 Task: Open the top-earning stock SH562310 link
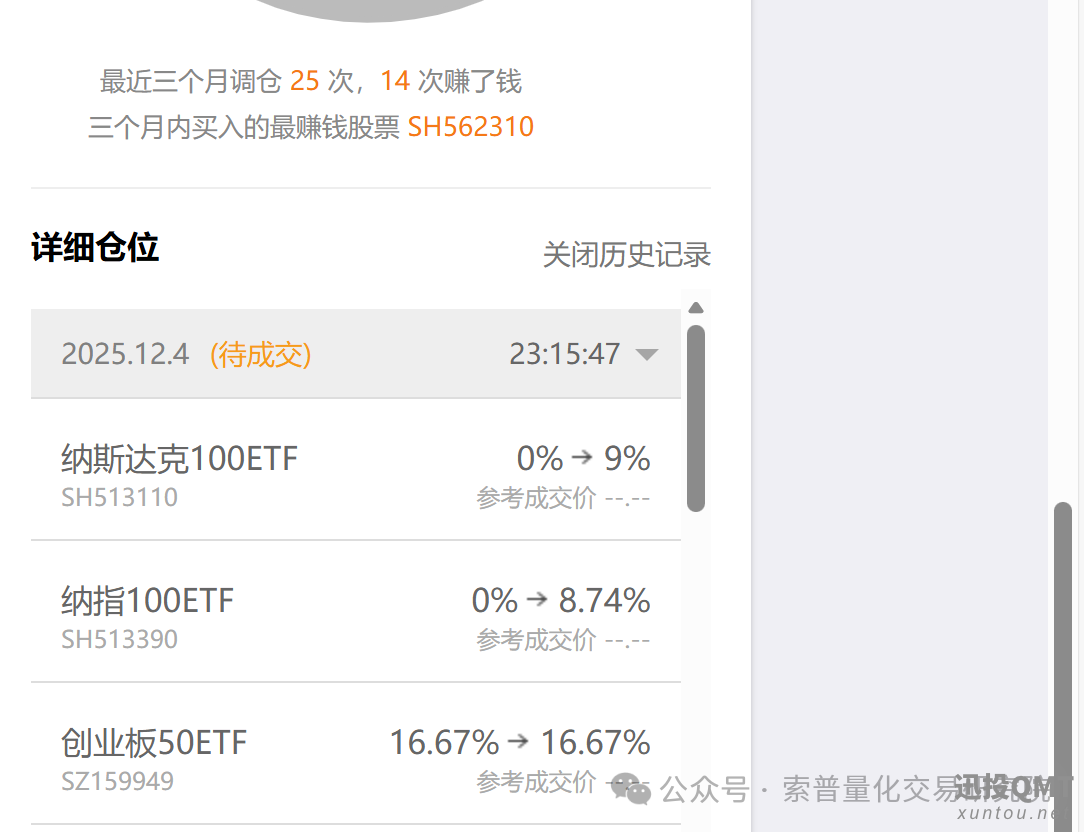point(470,127)
